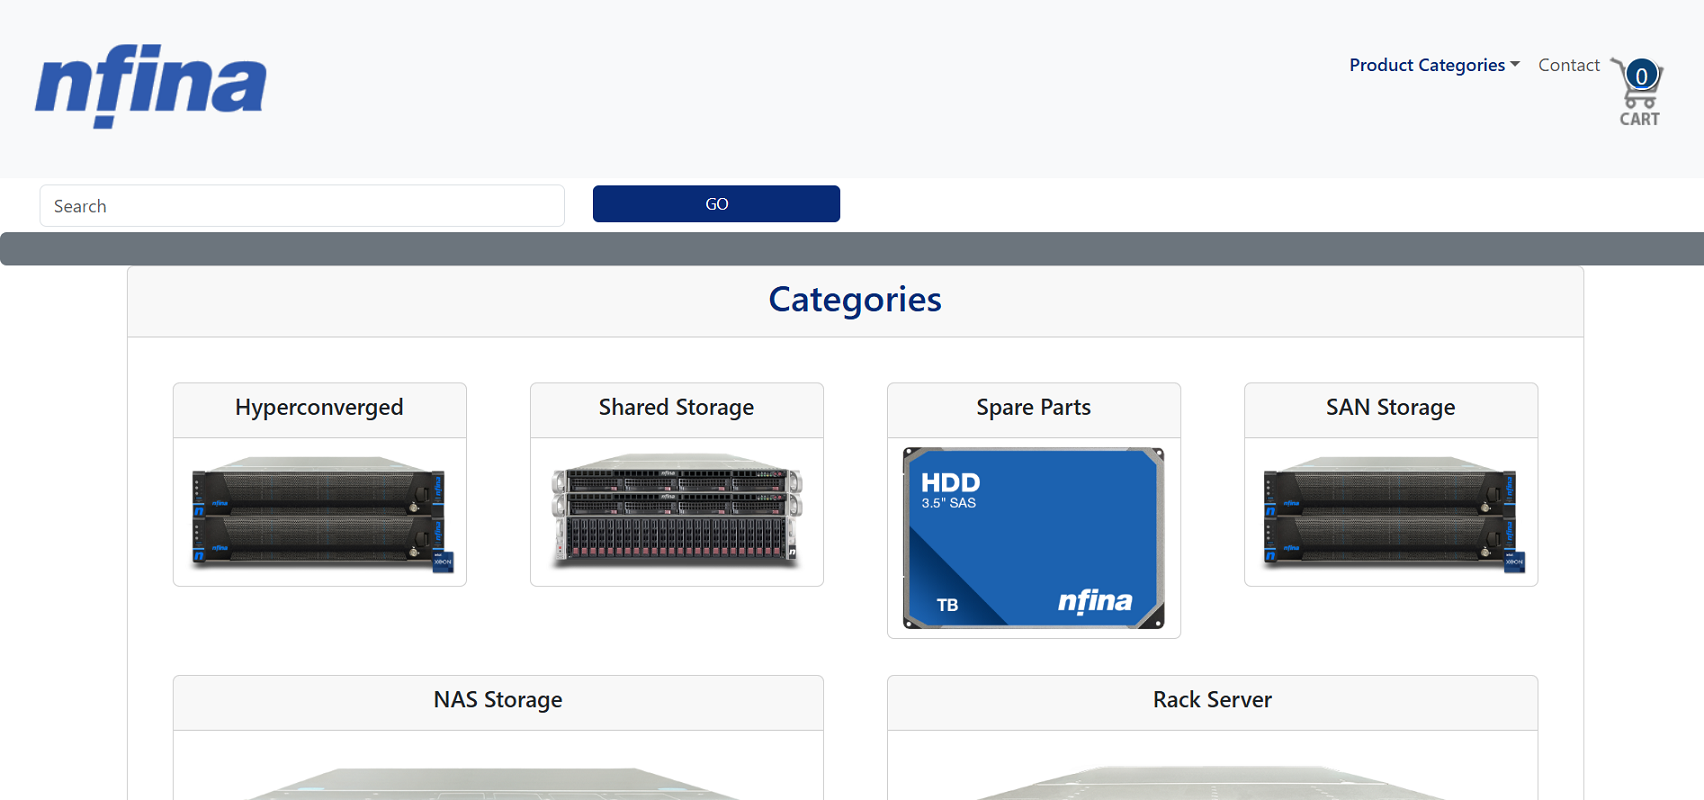This screenshot has width=1704, height=800.
Task: Open the Contact page link
Action: [x=1568, y=65]
